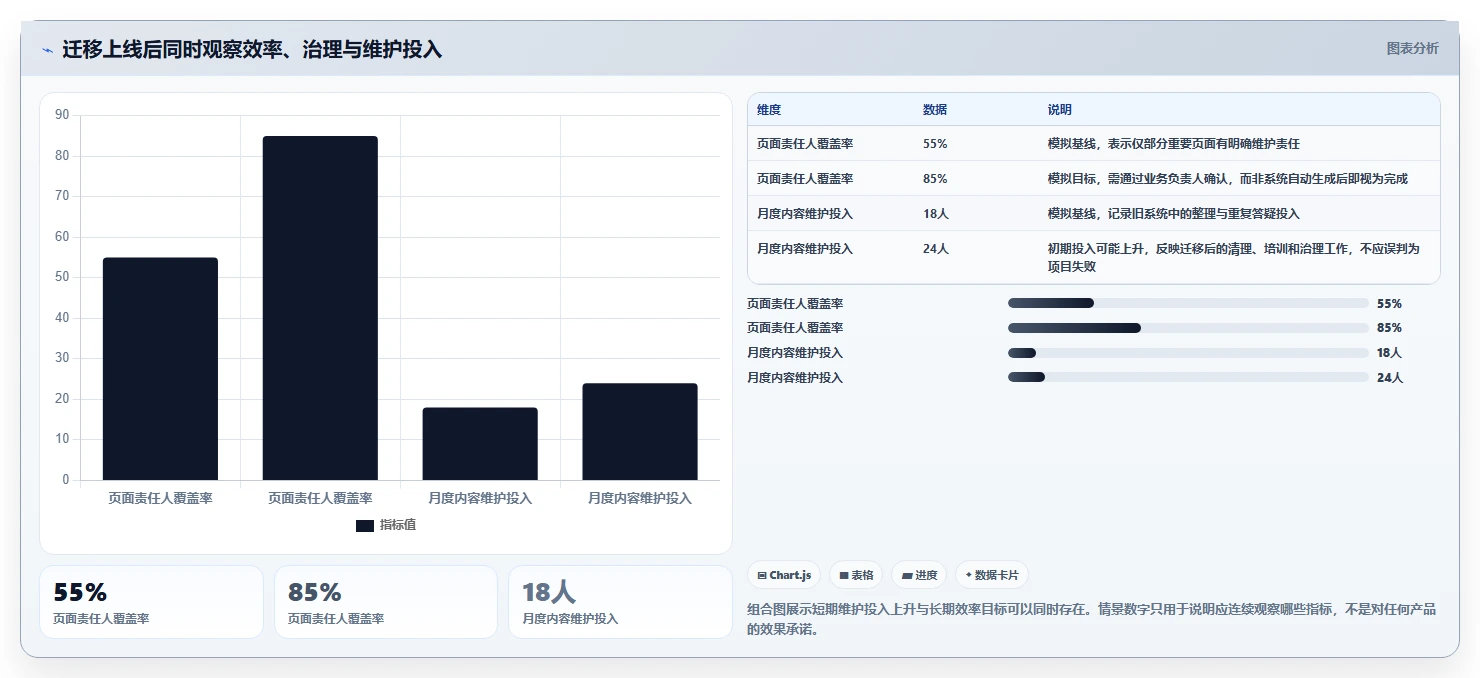Open the 18人 summary card
The width and height of the screenshot is (1480, 678).
[620, 602]
